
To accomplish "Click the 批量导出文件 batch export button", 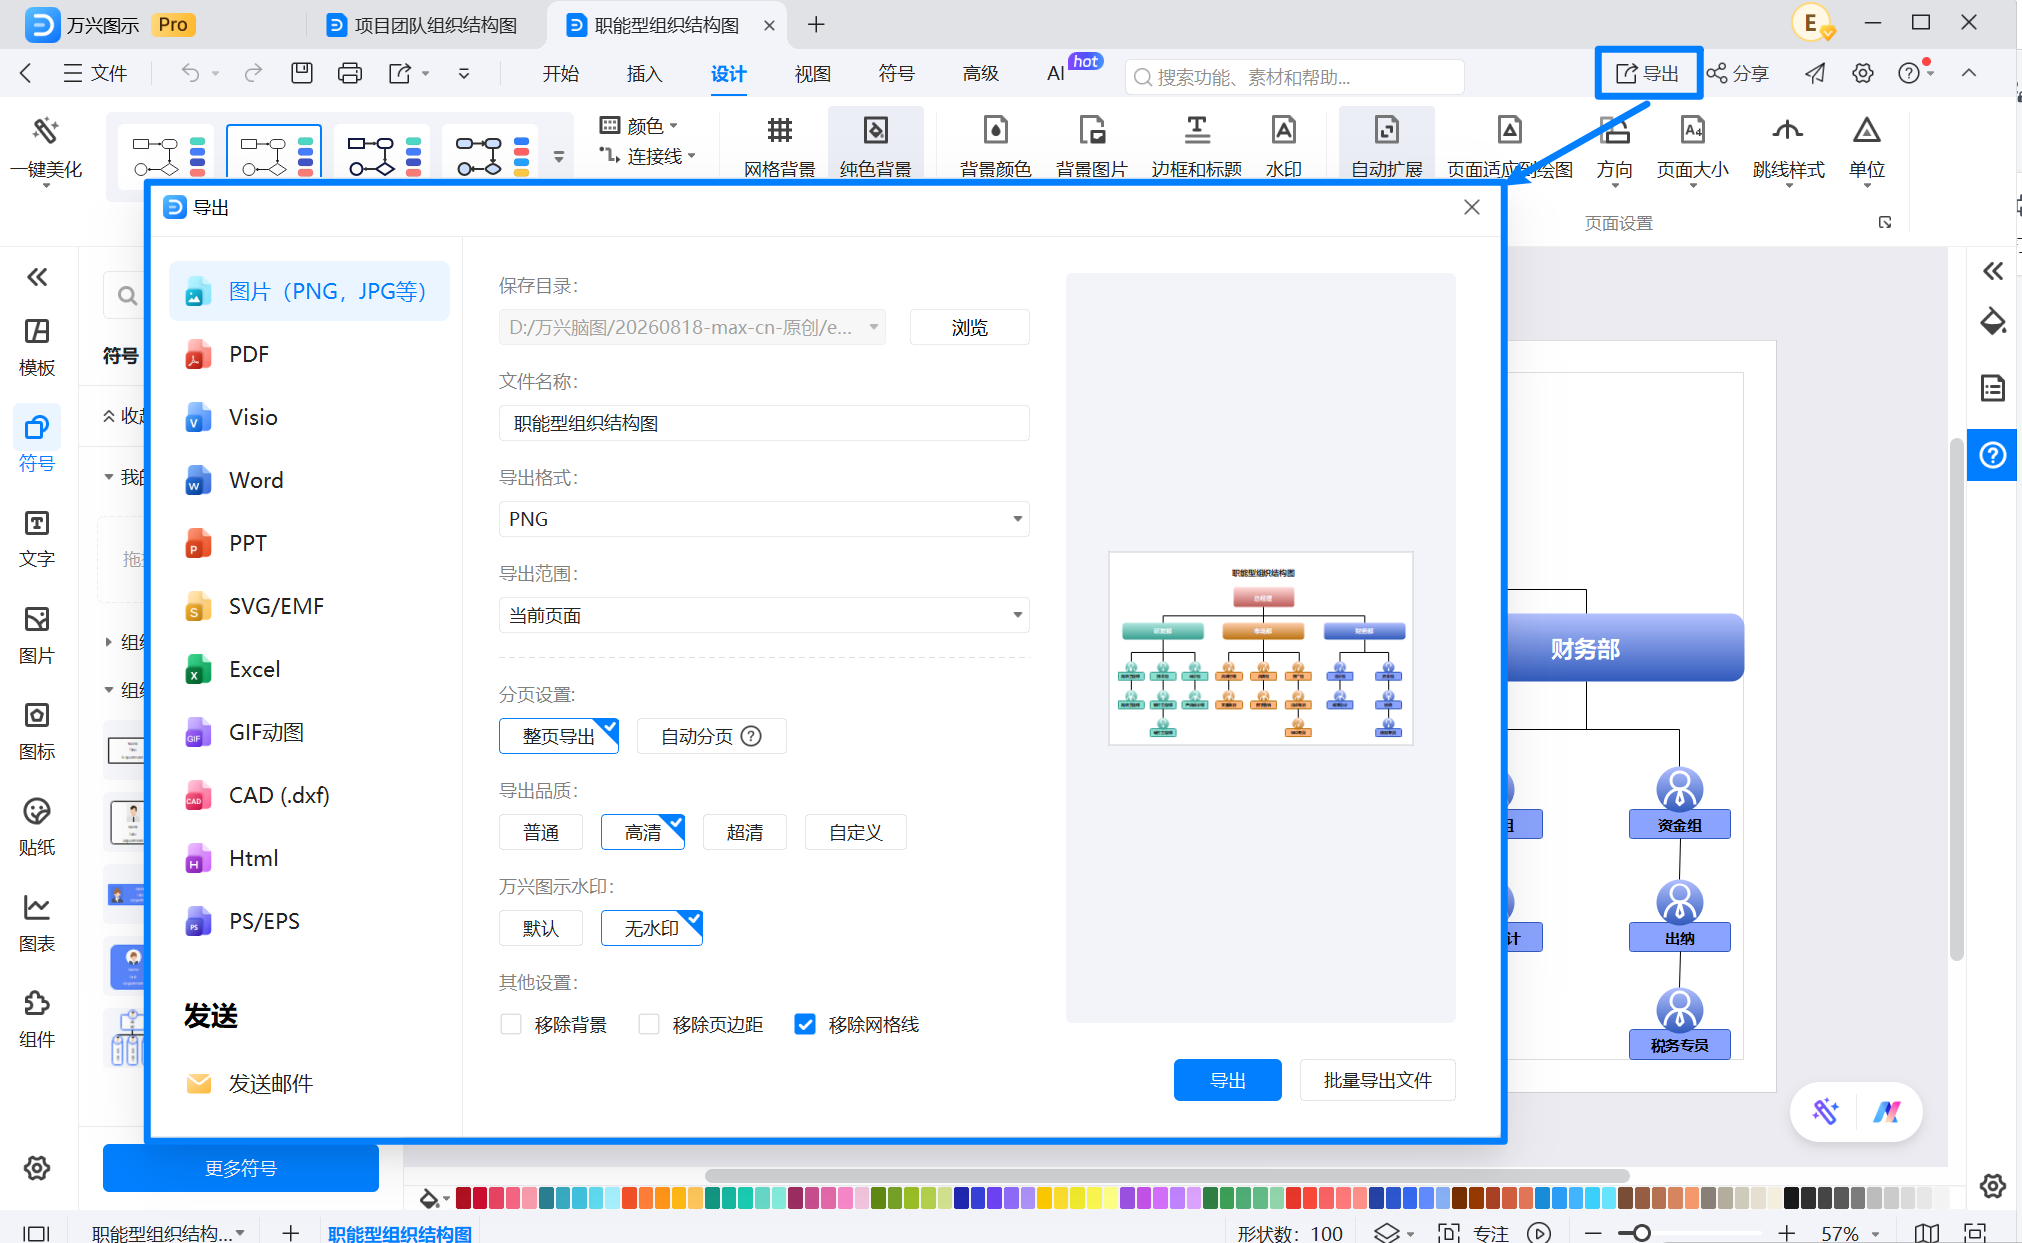I will (1378, 1080).
